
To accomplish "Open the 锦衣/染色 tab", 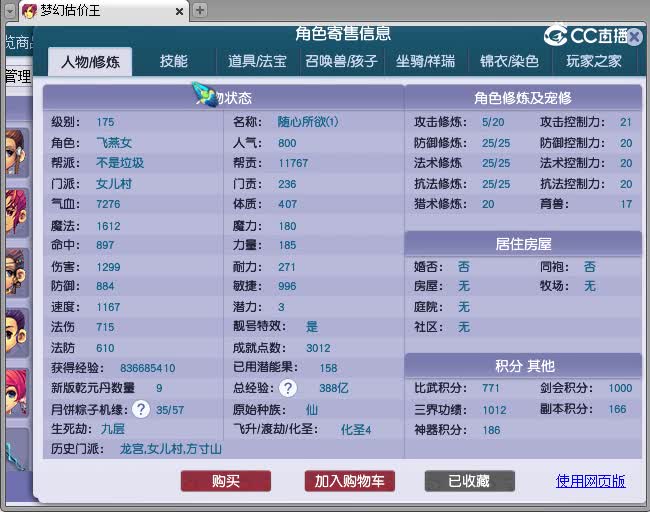I will (509, 61).
